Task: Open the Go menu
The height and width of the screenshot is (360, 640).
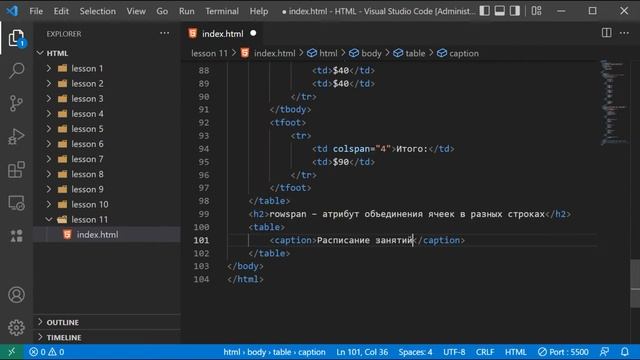Action: [162, 11]
